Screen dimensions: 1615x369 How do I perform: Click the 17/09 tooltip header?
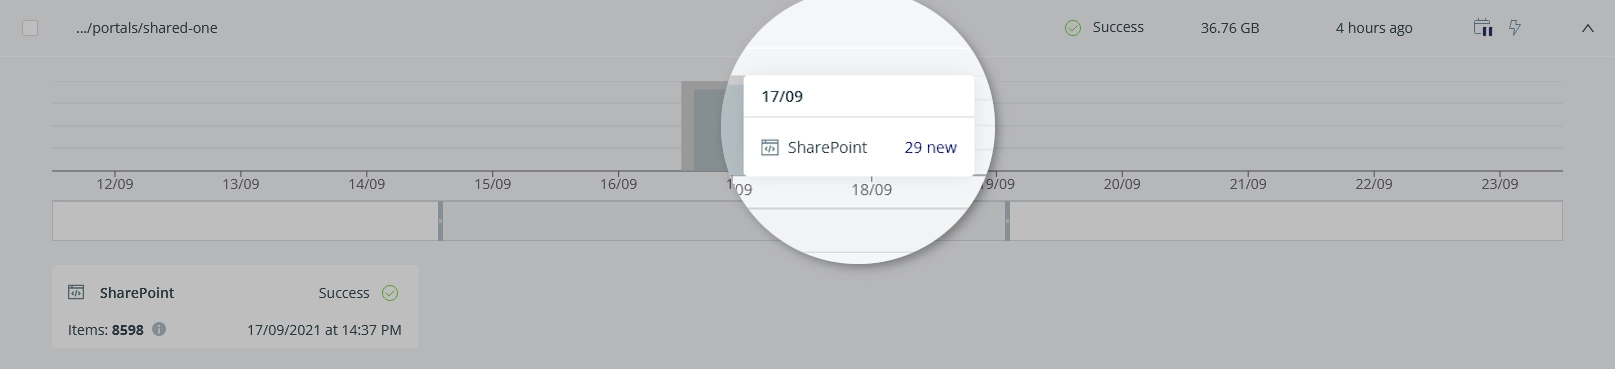click(782, 97)
